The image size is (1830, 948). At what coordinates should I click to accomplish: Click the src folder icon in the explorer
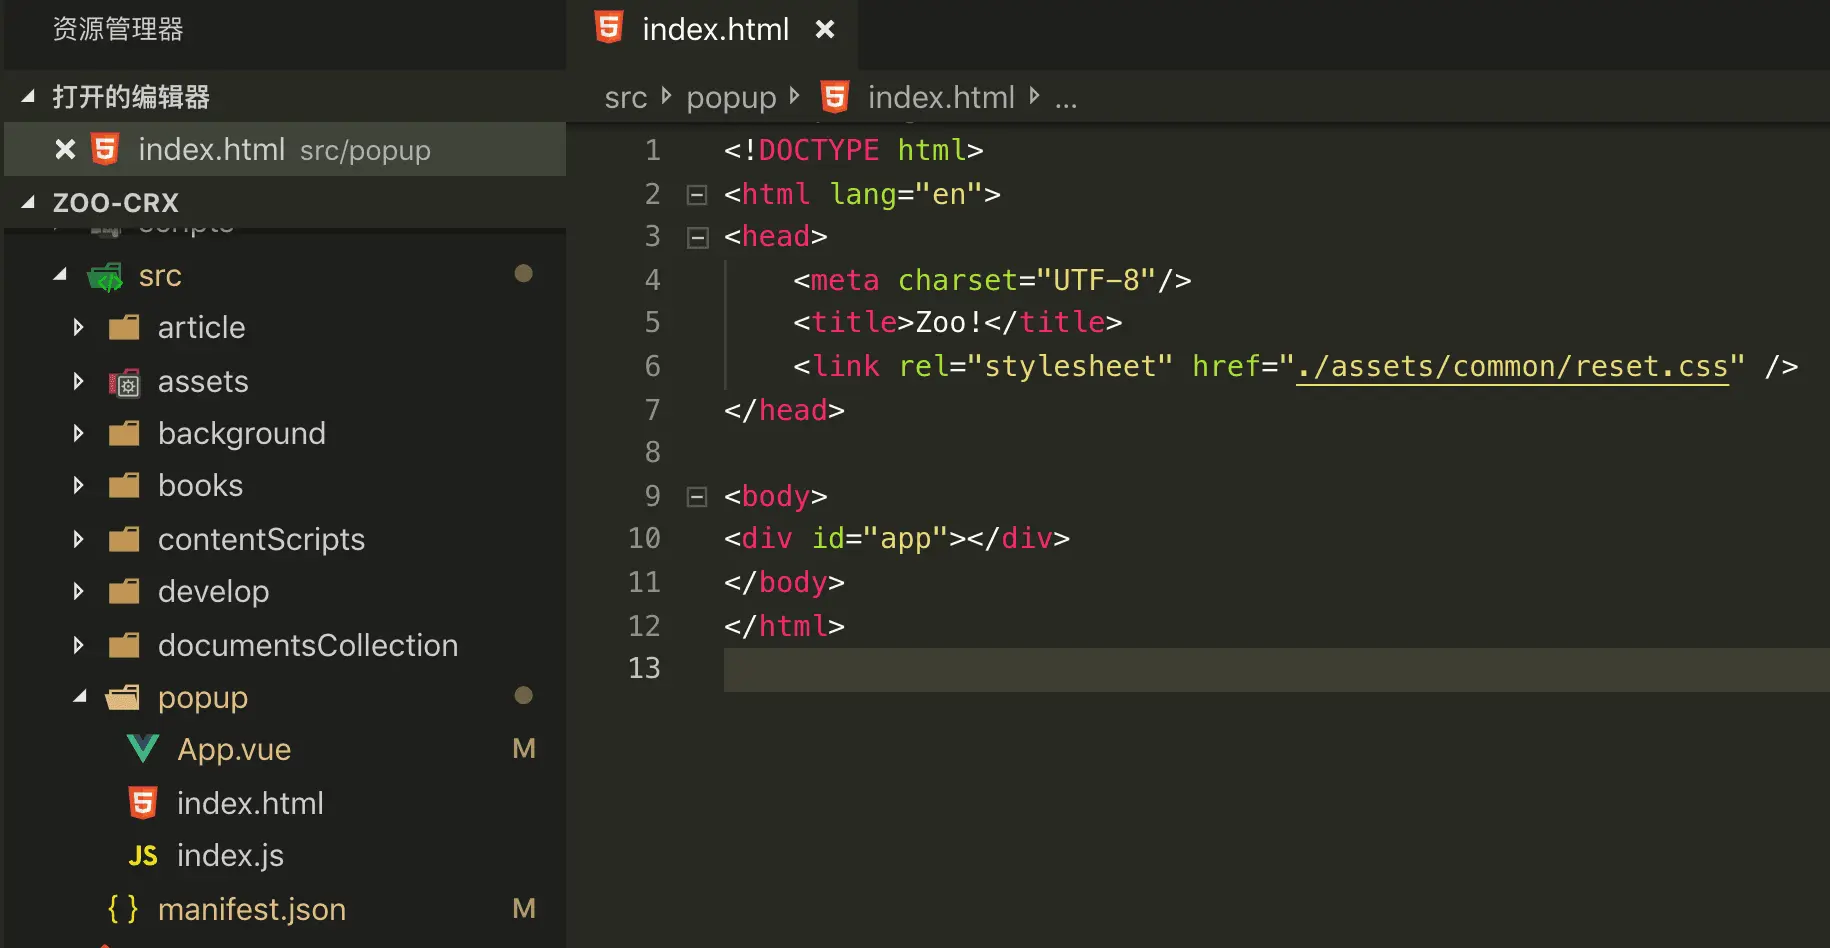[x=105, y=276]
